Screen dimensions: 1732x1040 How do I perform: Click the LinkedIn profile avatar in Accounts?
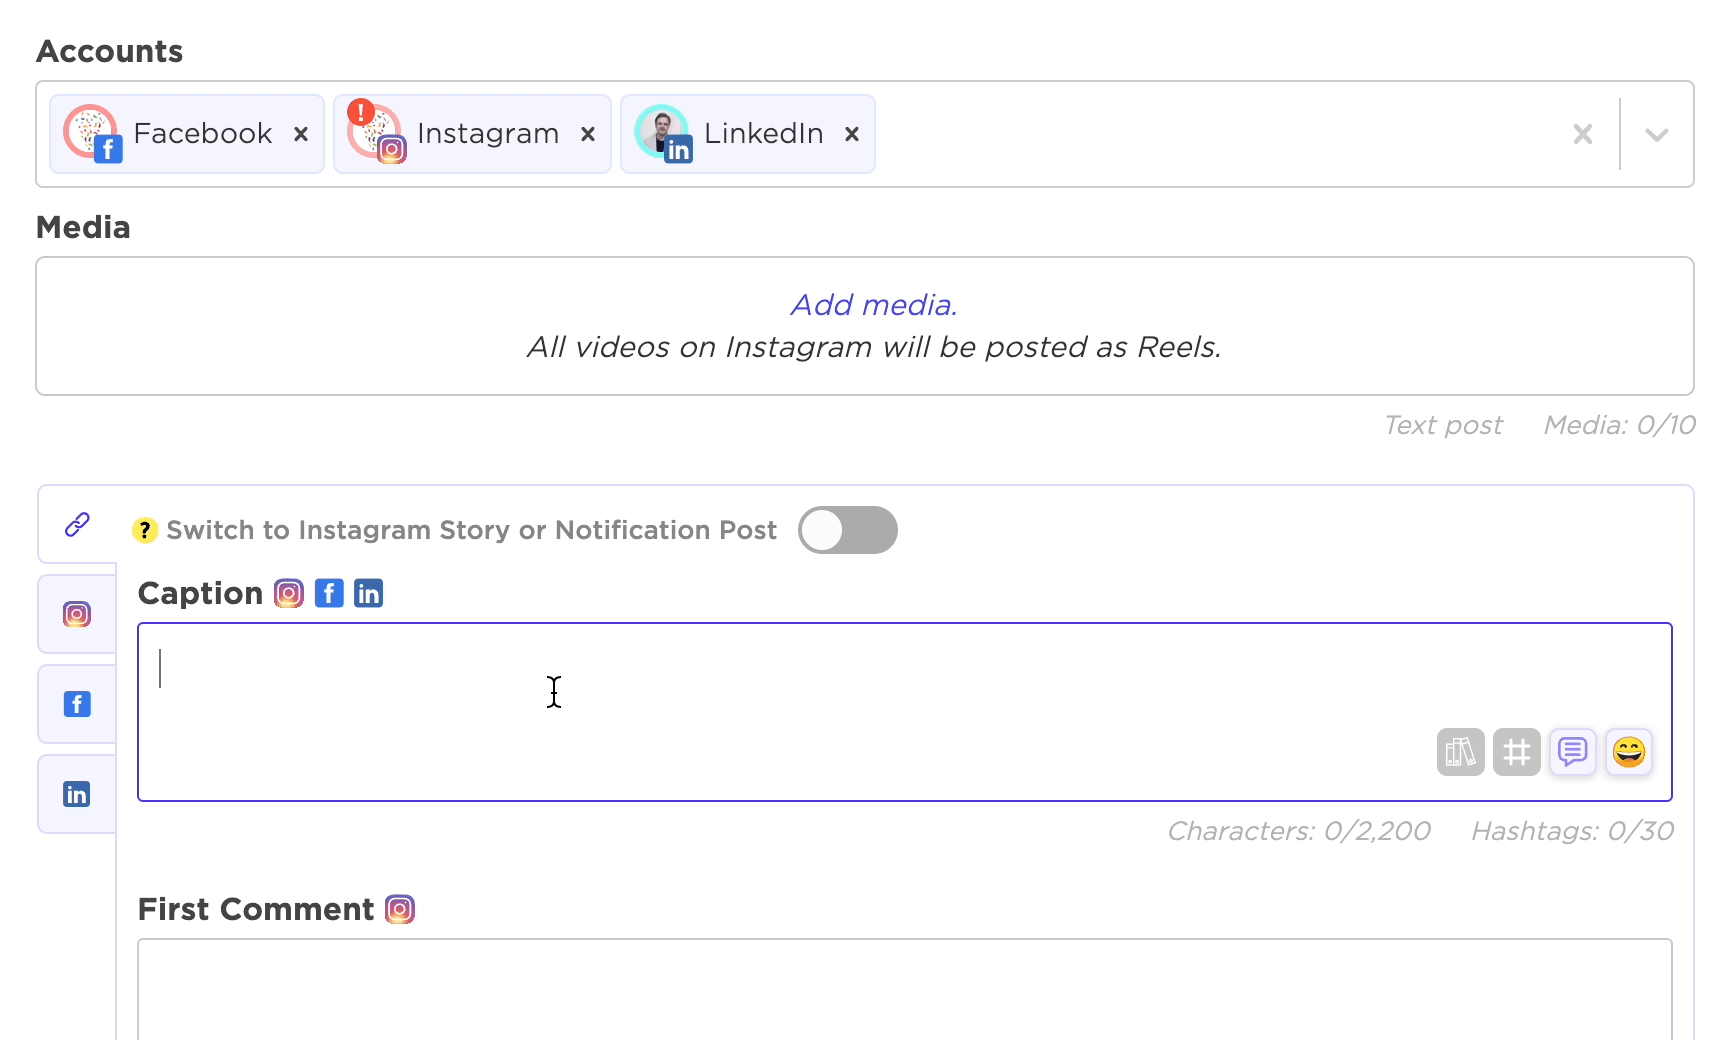[663, 133]
